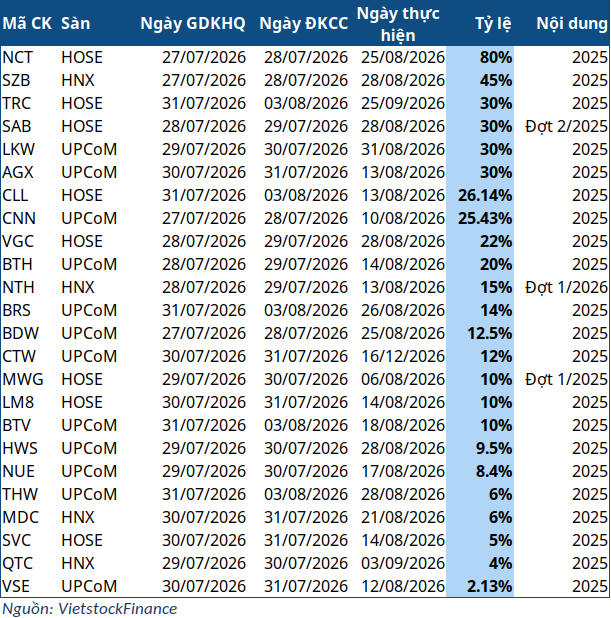
Task: Select the BRS ticker cell
Action: [17, 310]
